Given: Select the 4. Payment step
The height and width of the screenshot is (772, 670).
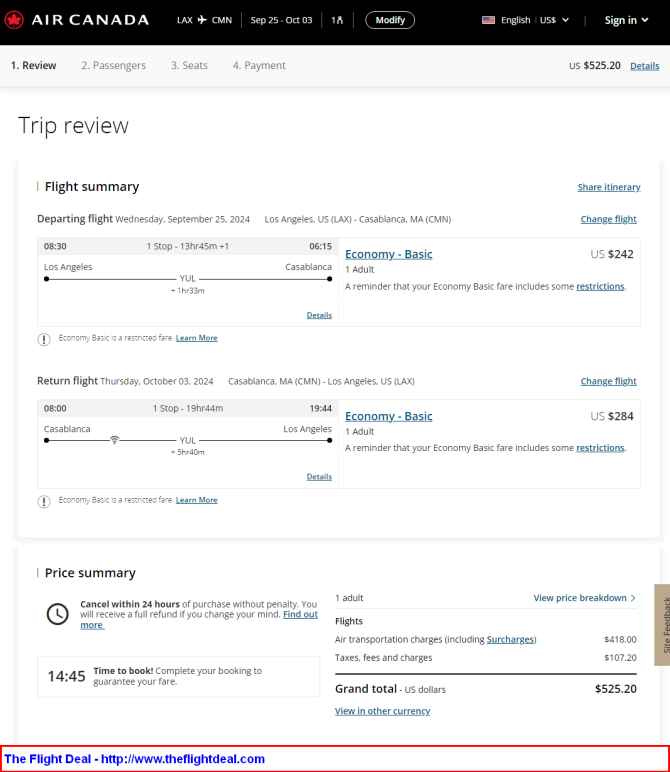Looking at the screenshot, I should point(259,65).
